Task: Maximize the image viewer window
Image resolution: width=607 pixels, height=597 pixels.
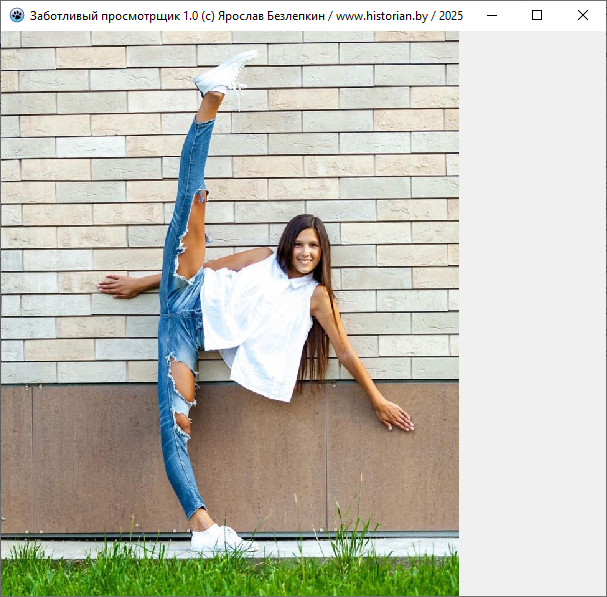Action: point(537,15)
